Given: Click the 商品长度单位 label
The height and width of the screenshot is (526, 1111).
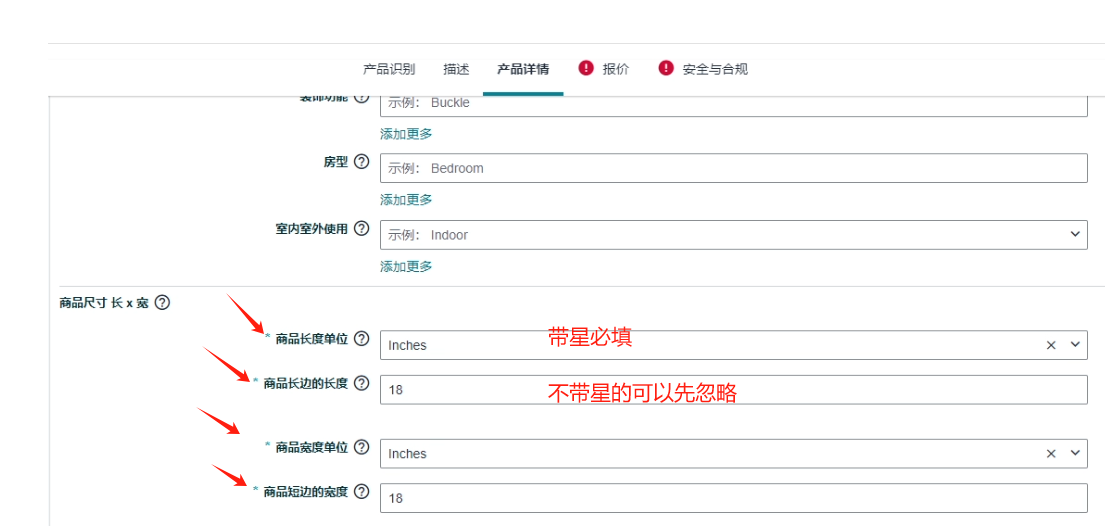Looking at the screenshot, I should [x=312, y=339].
